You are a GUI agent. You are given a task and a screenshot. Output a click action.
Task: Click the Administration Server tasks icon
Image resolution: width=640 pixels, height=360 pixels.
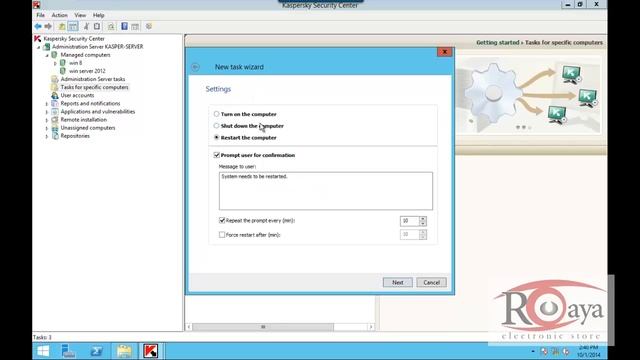(x=54, y=79)
